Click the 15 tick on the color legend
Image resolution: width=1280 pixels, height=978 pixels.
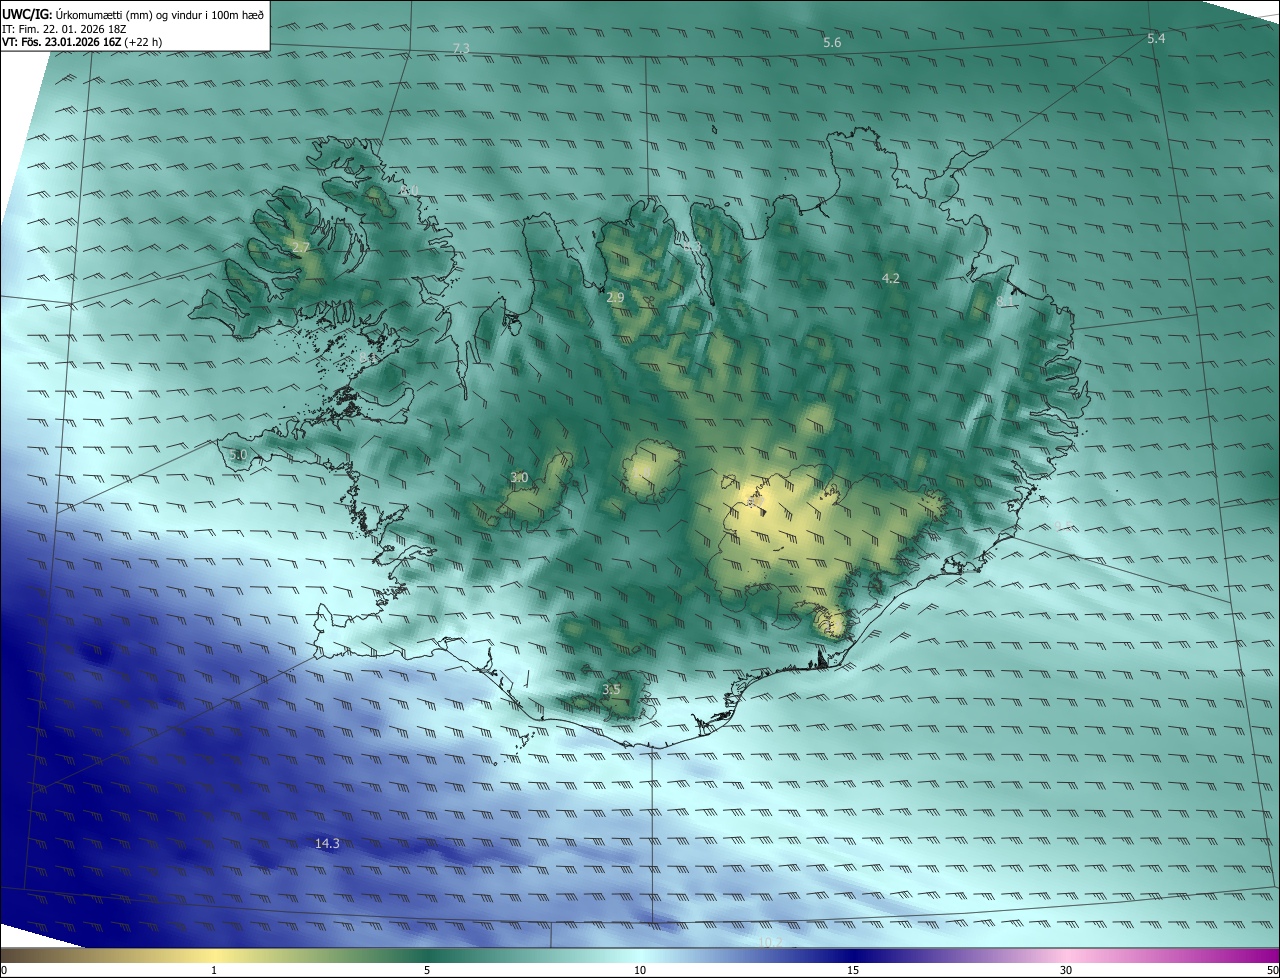point(853,970)
